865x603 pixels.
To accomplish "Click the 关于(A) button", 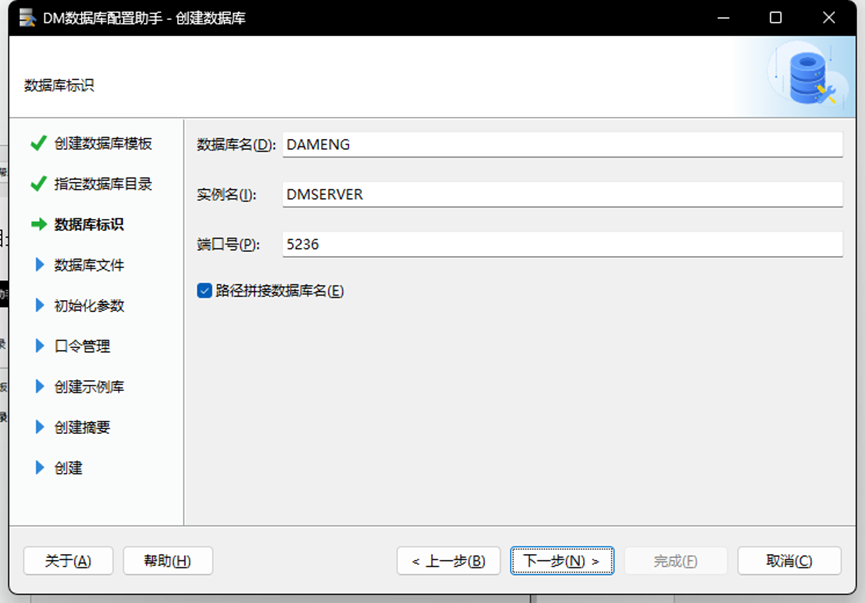I will point(68,561).
